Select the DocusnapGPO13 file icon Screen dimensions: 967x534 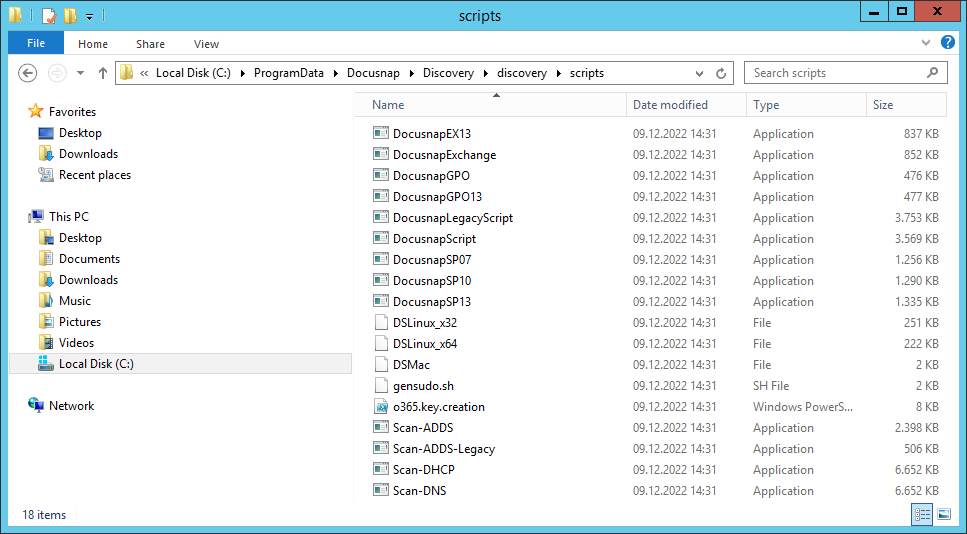[381, 195]
